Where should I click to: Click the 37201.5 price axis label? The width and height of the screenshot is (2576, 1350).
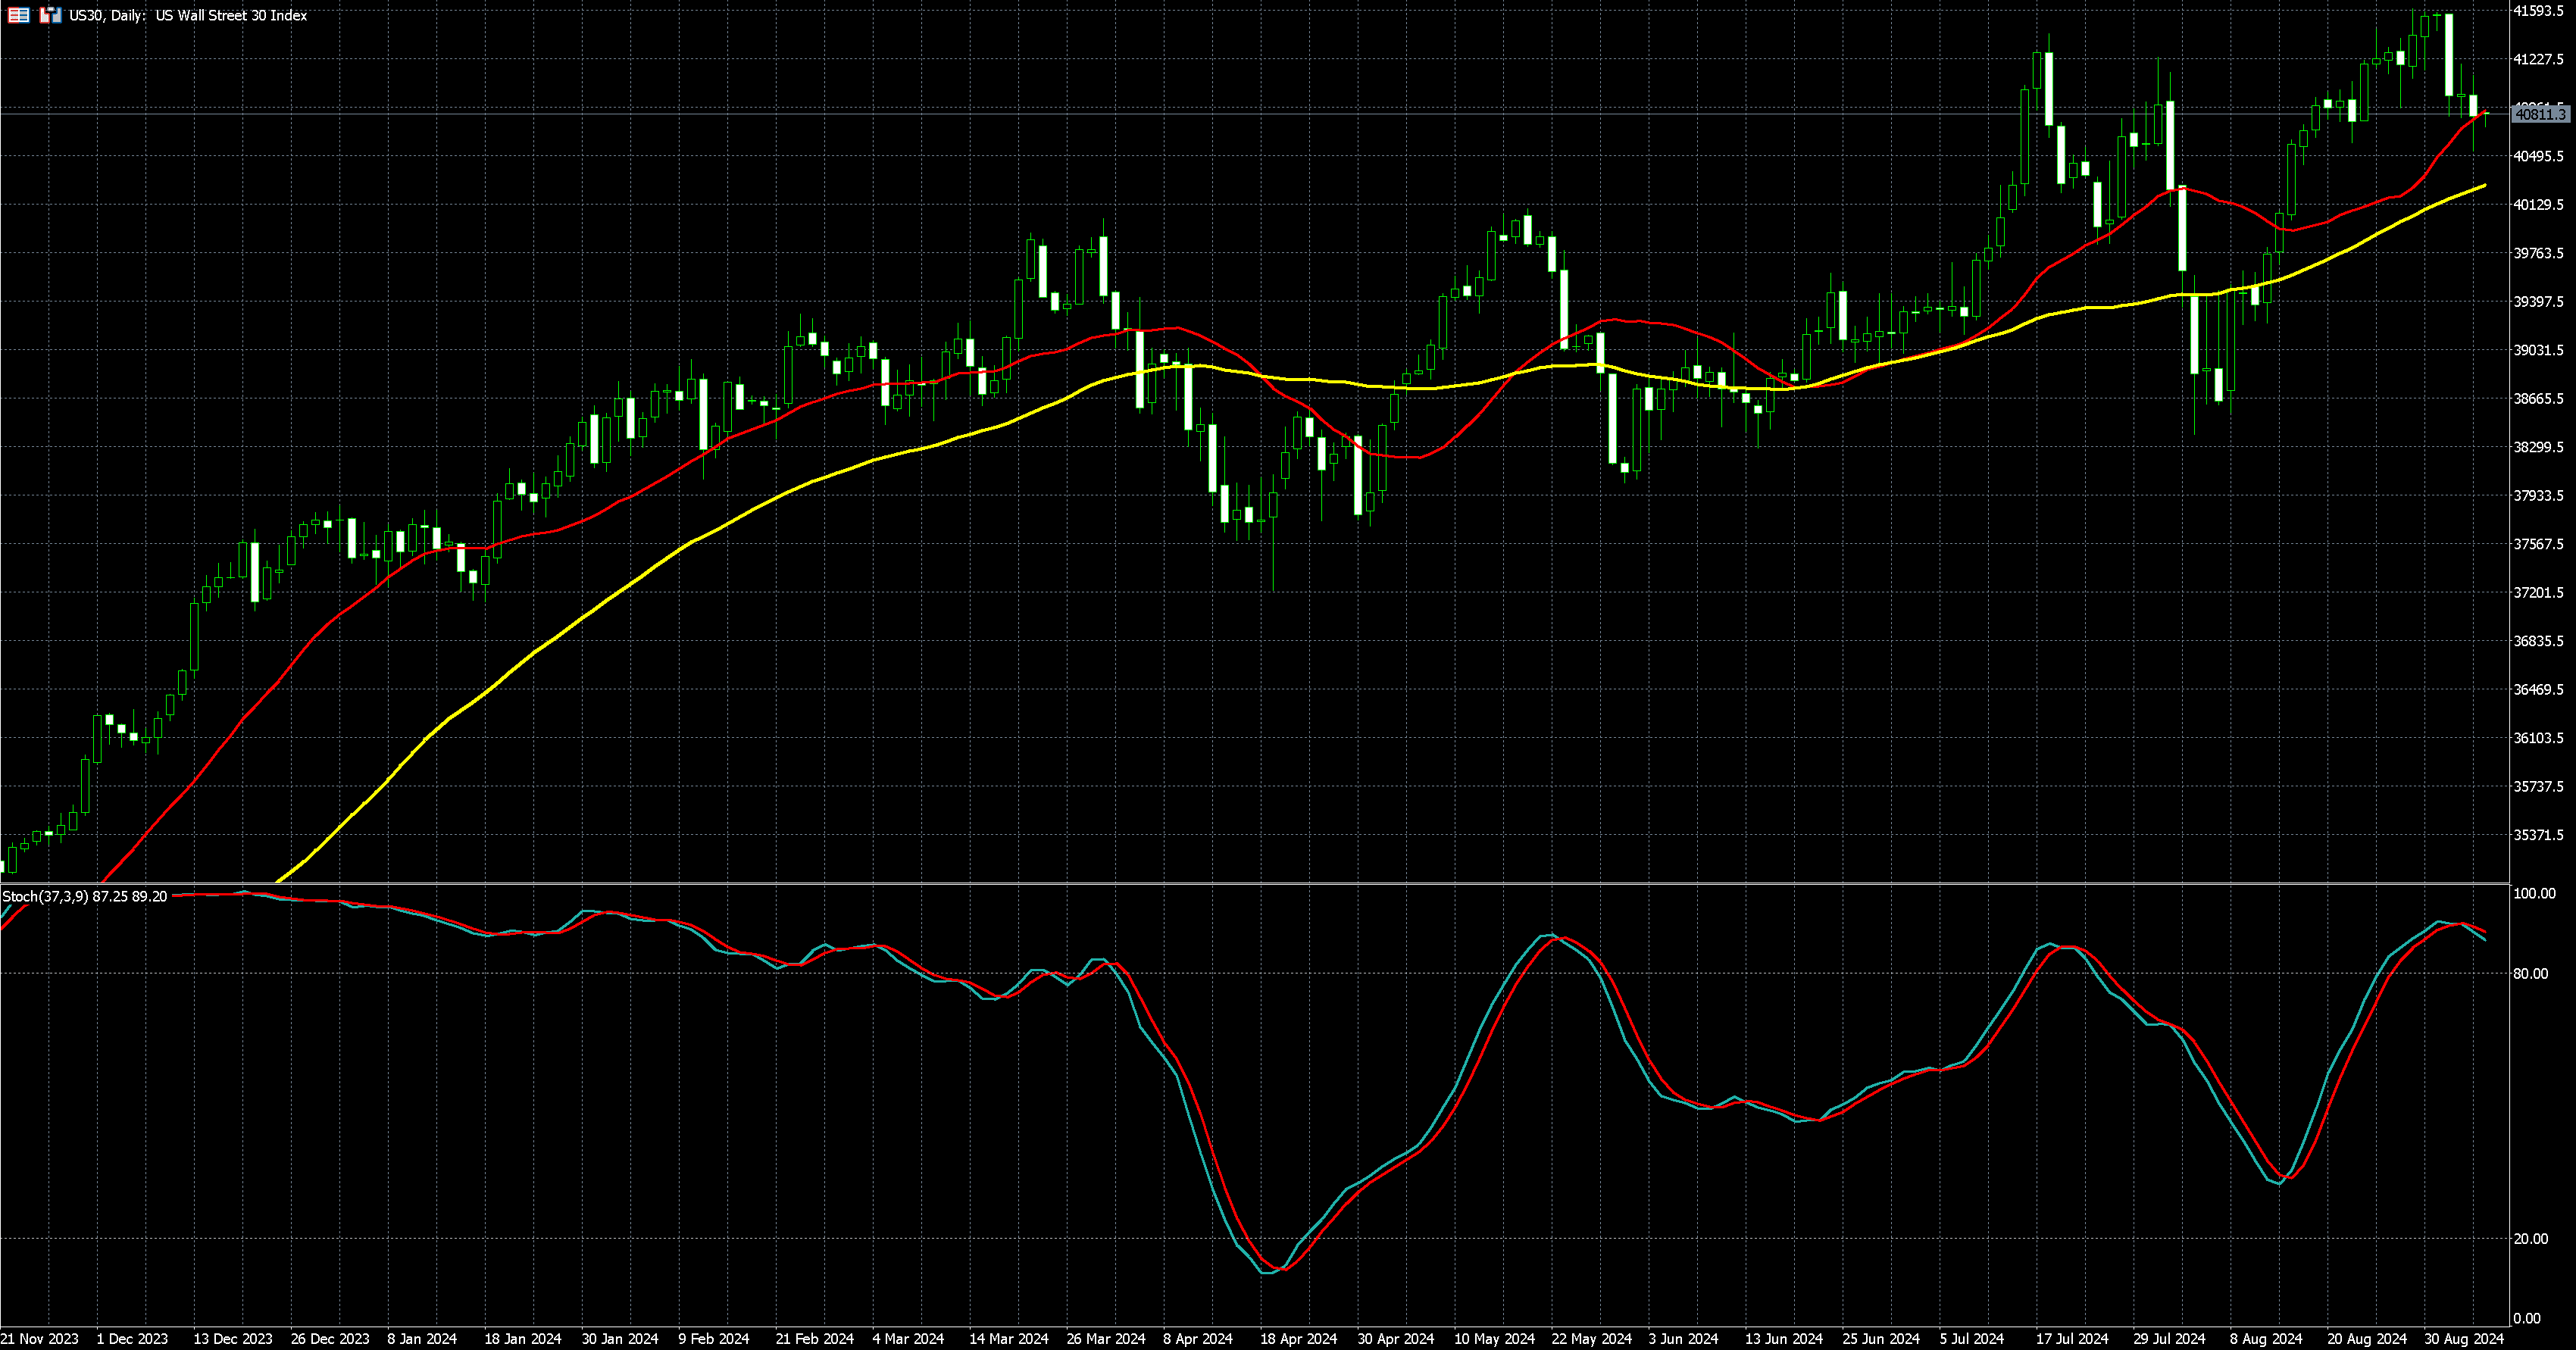(2538, 593)
